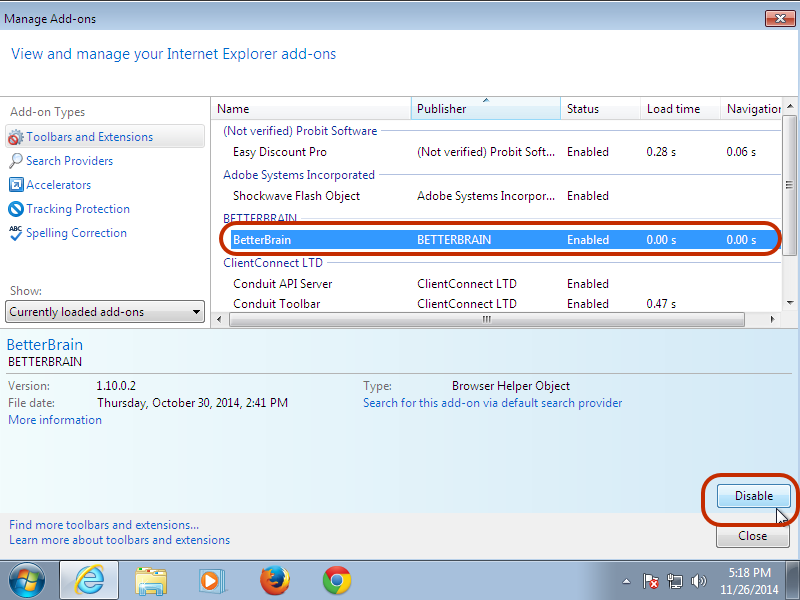The image size is (800, 600).
Task: Click the taskbar clock showing 5:18 PM
Action: pos(749,581)
